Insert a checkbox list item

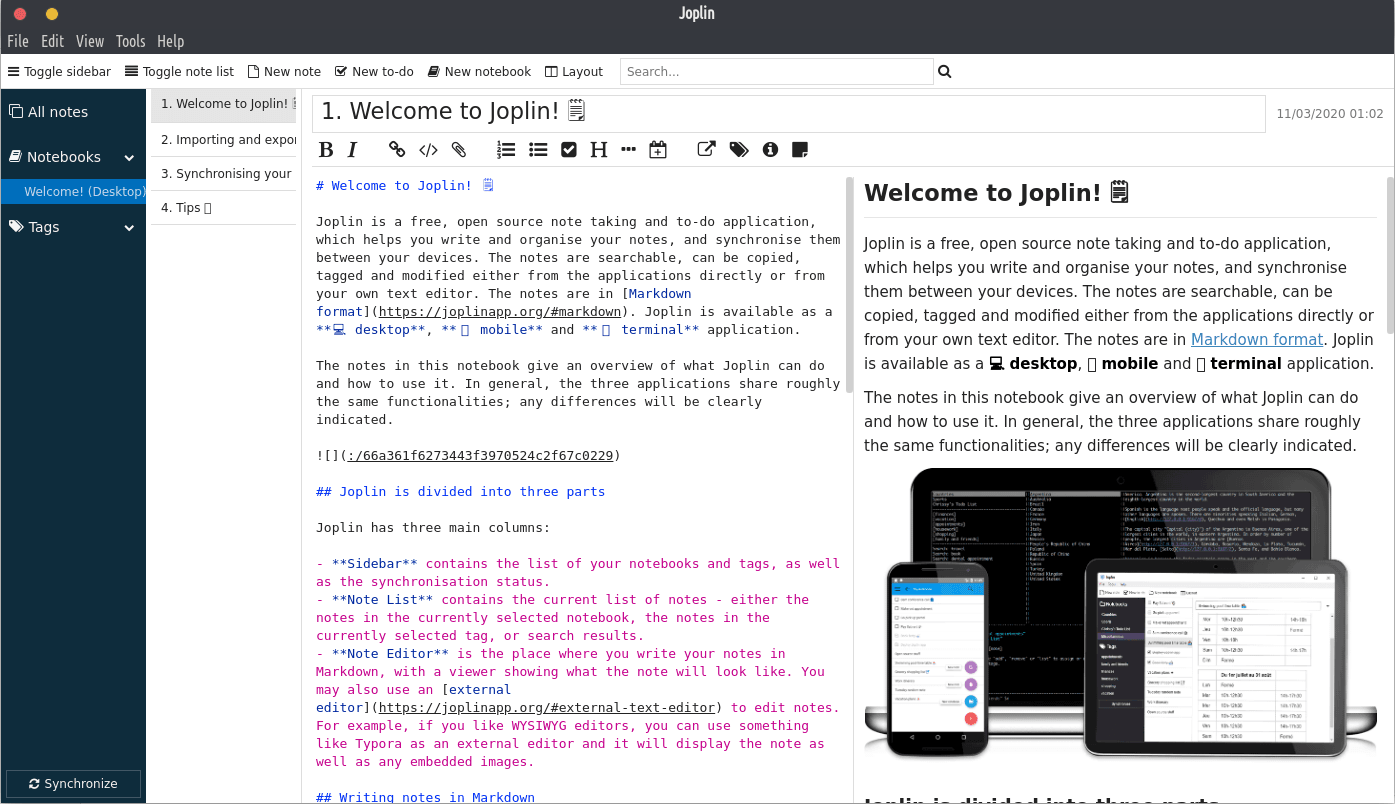point(569,150)
